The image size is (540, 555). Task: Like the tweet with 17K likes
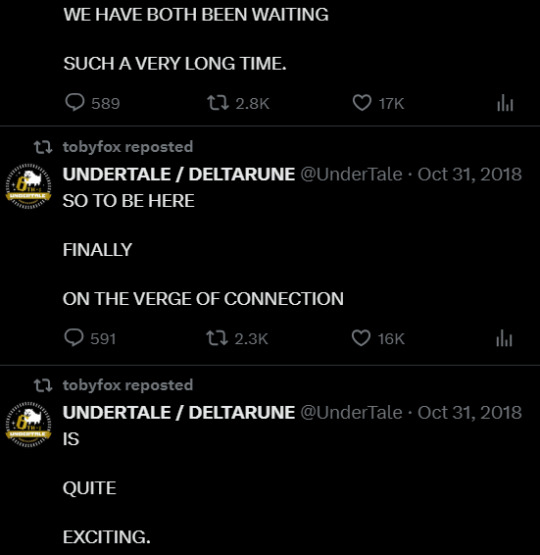pyautogui.click(x=378, y=103)
